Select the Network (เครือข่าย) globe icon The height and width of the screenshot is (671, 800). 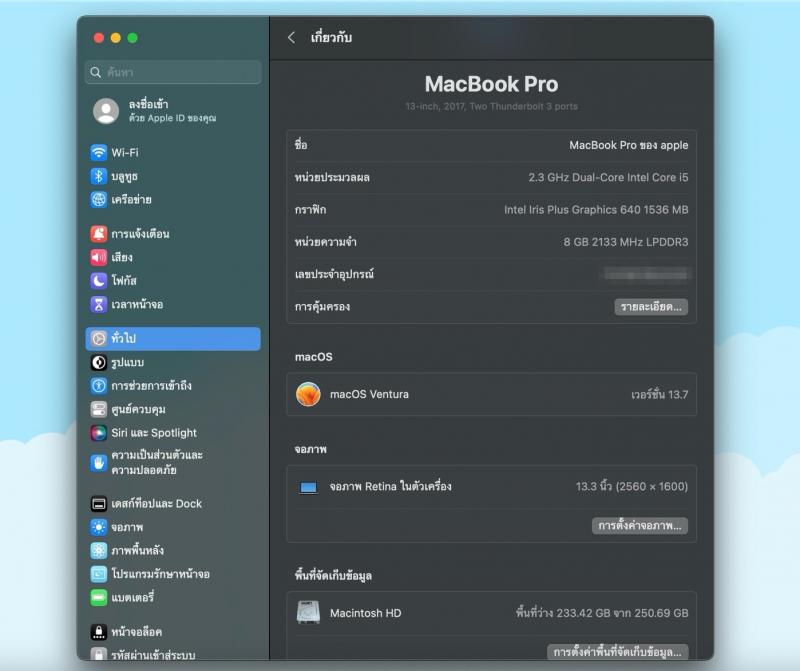99,199
